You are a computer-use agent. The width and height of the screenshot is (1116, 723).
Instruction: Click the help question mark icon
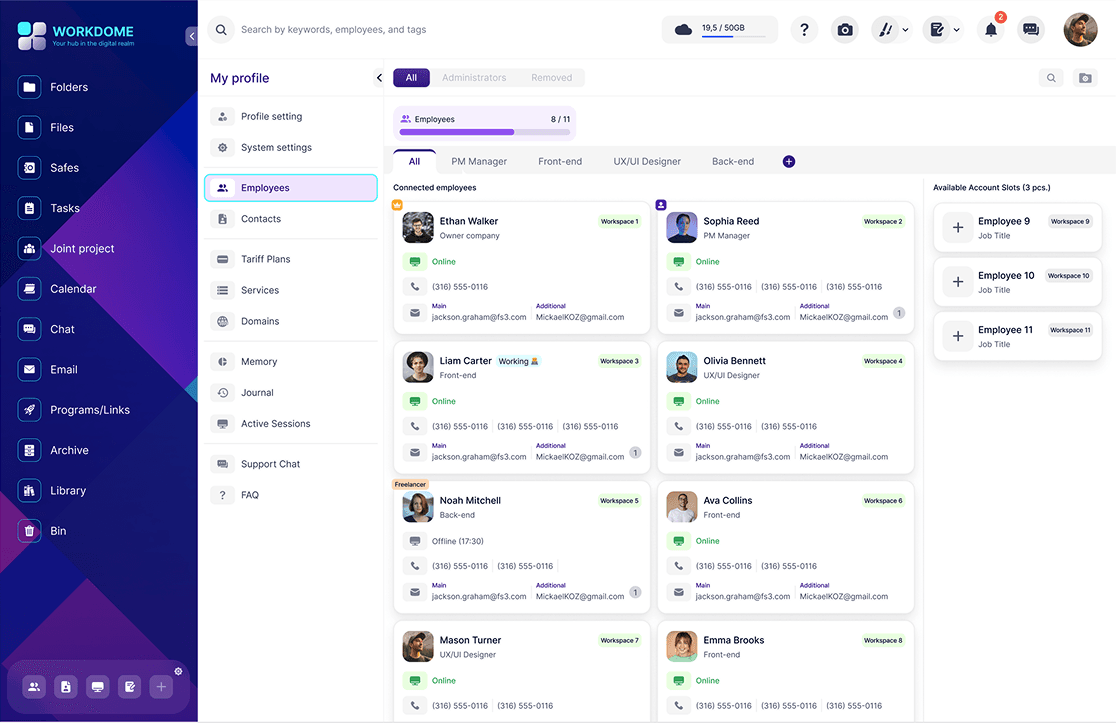tap(804, 30)
